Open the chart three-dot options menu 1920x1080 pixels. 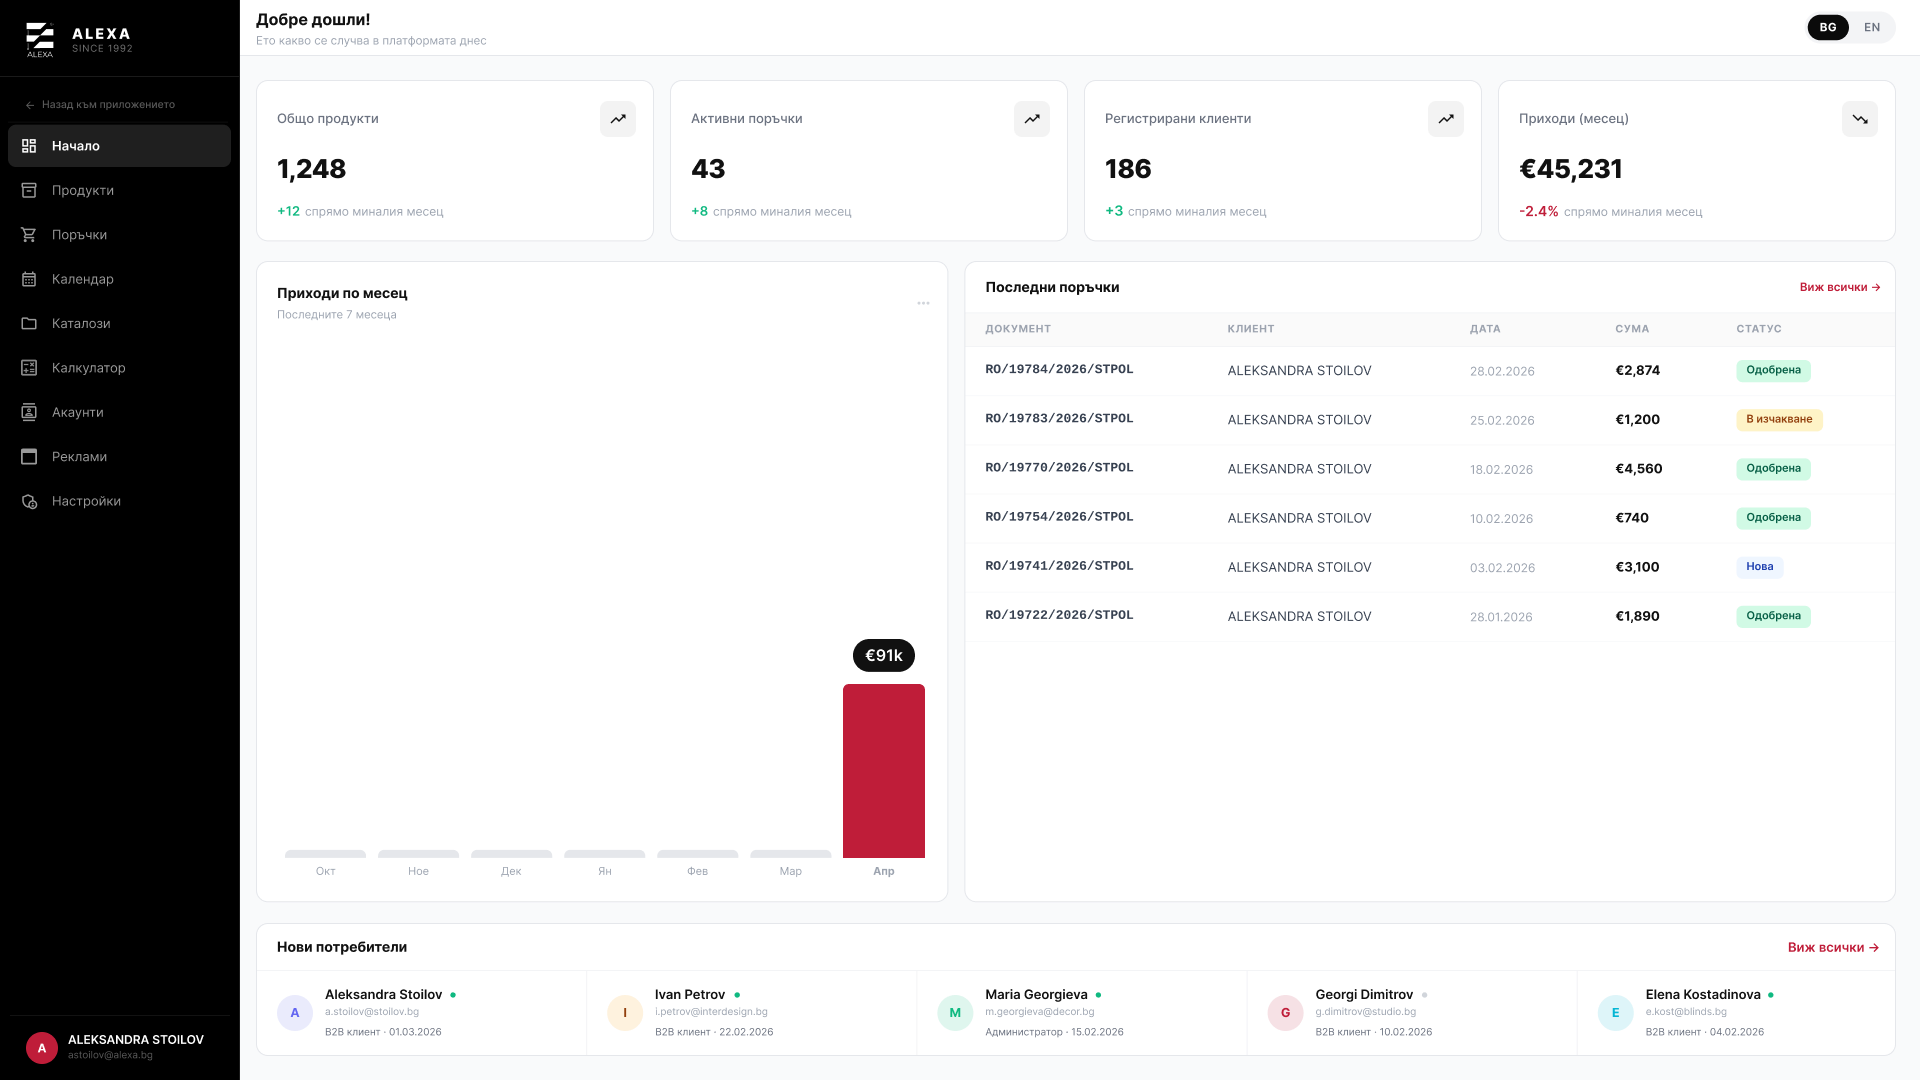[923, 303]
